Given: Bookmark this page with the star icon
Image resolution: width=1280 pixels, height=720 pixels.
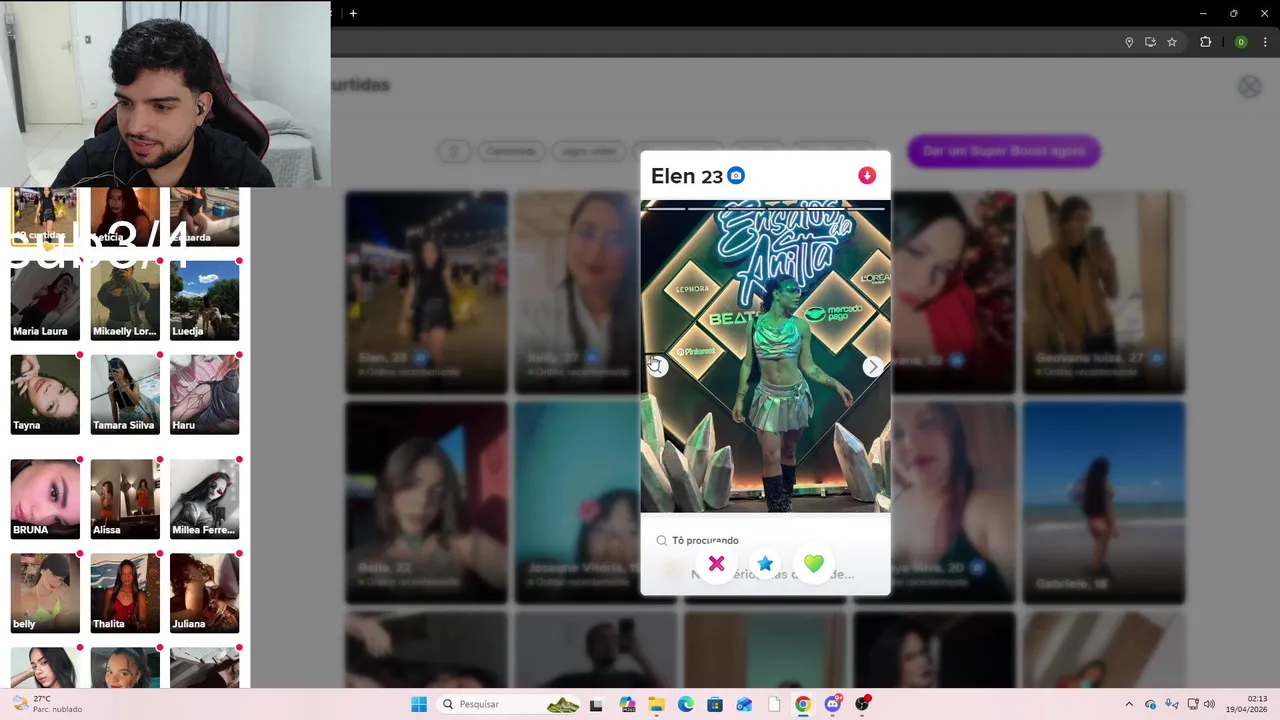Looking at the screenshot, I should pyautogui.click(x=1172, y=42).
